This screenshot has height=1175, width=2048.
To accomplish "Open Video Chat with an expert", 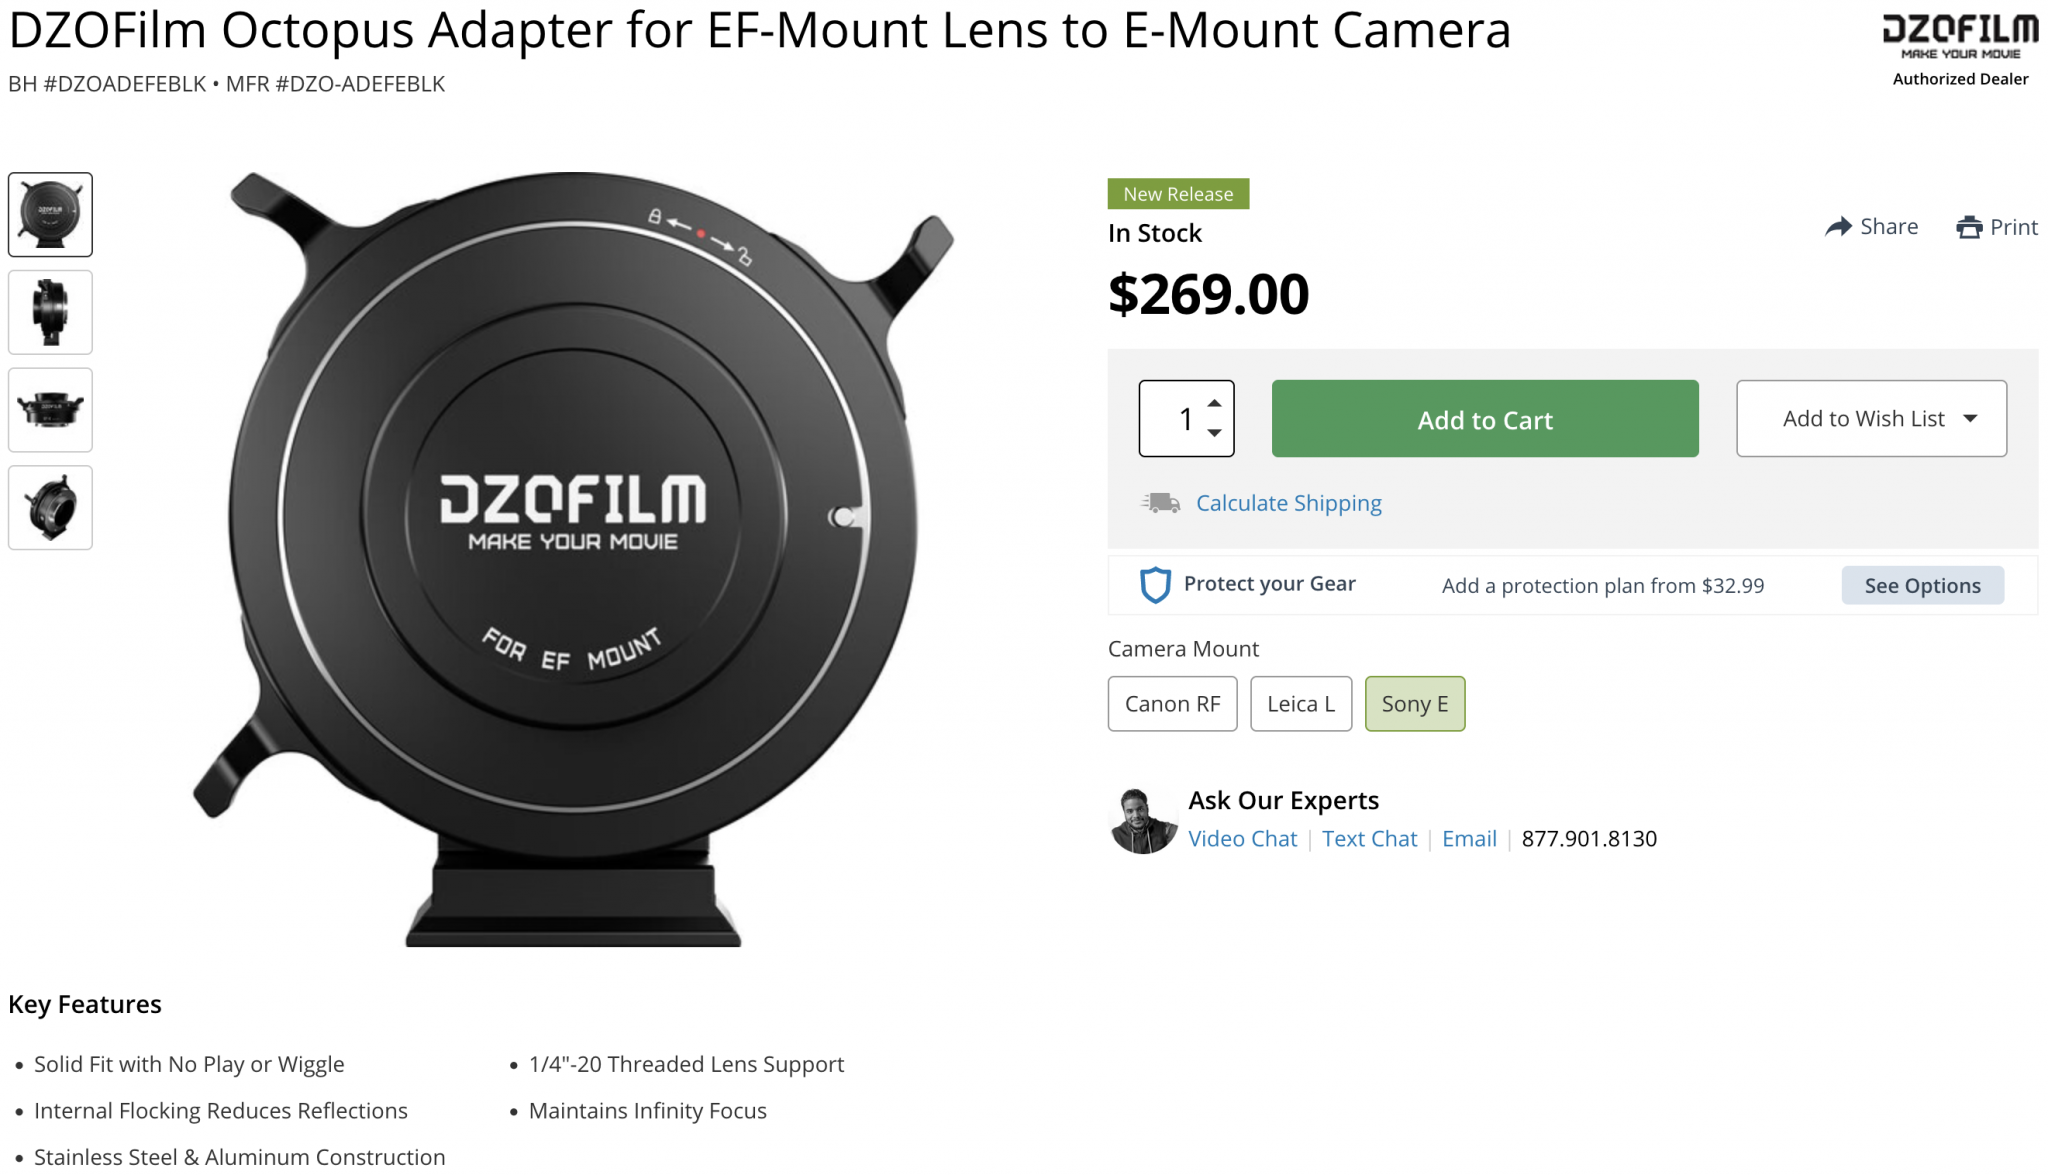I will [x=1242, y=838].
